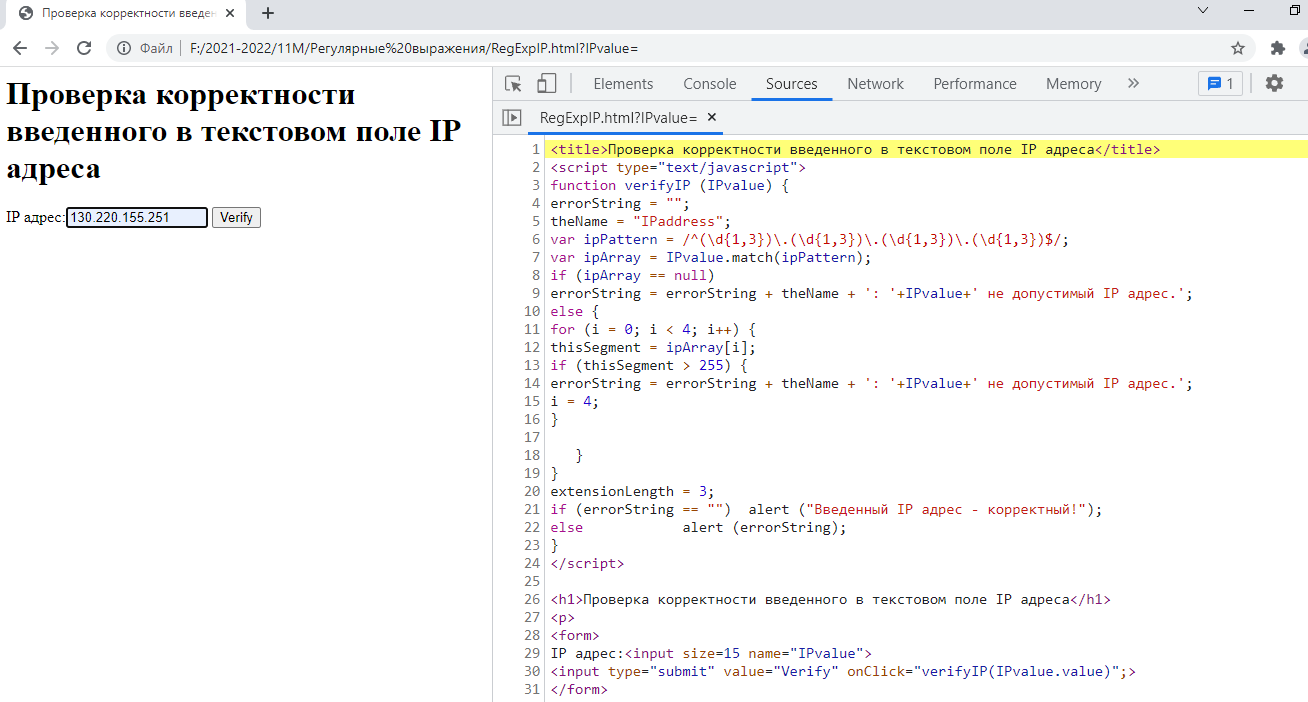This screenshot has width=1308, height=702.
Task: Open the browser extensions puzzle icon
Action: pyautogui.click(x=1277, y=48)
